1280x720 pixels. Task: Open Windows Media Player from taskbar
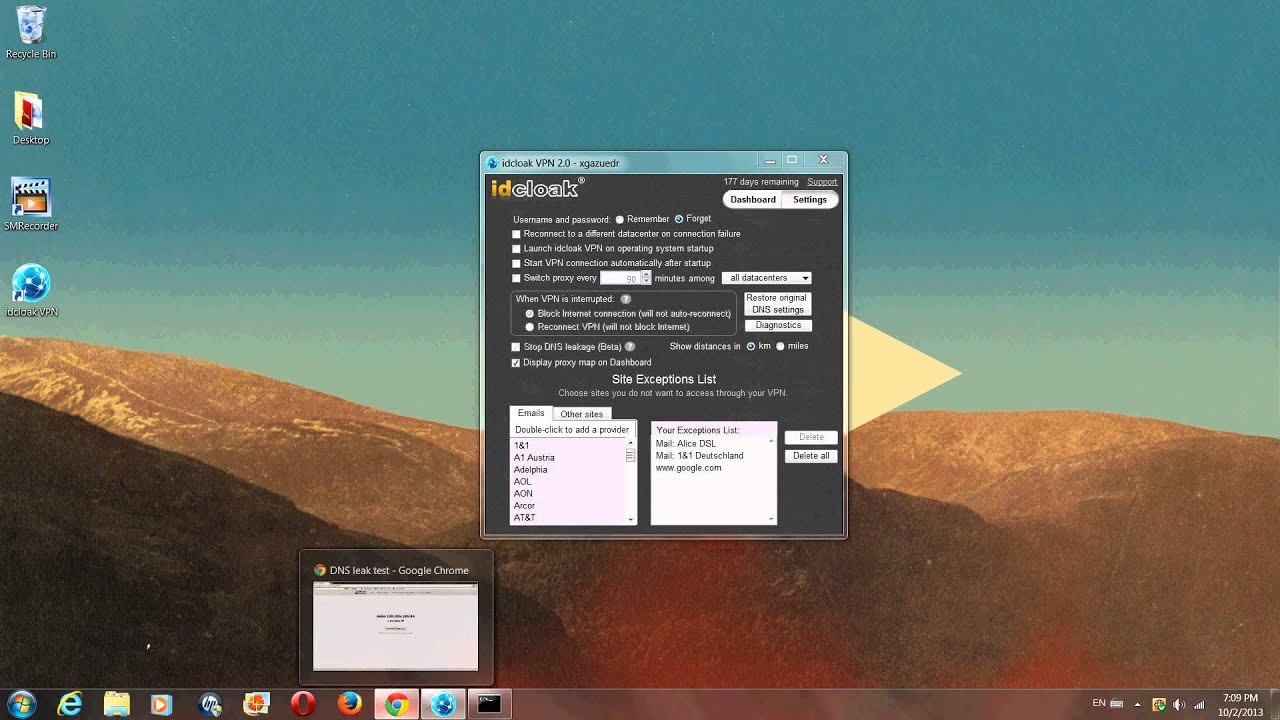pyautogui.click(x=161, y=704)
